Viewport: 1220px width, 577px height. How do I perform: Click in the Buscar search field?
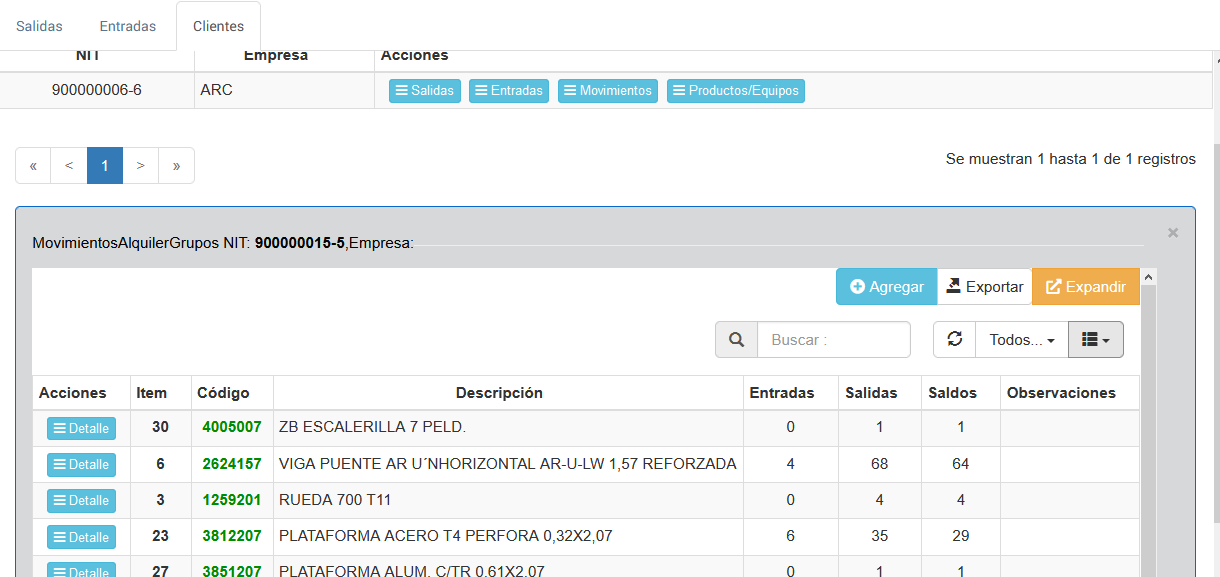pyautogui.click(x=833, y=340)
